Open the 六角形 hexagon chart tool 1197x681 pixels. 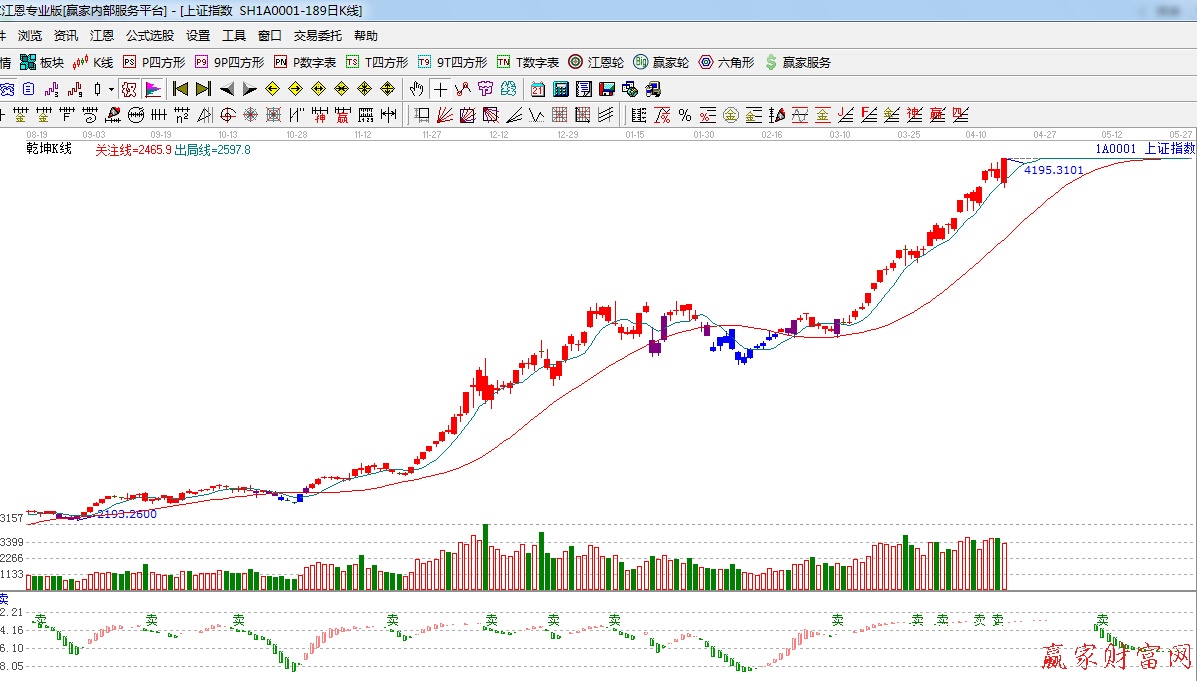(x=726, y=62)
